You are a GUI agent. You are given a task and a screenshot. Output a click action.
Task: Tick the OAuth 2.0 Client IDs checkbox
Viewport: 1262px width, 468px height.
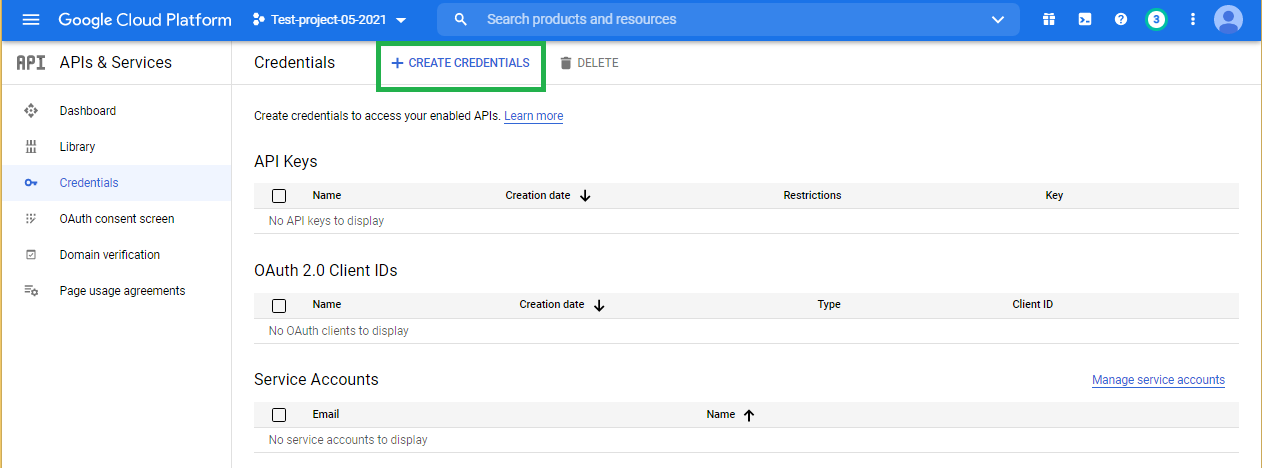click(x=279, y=305)
